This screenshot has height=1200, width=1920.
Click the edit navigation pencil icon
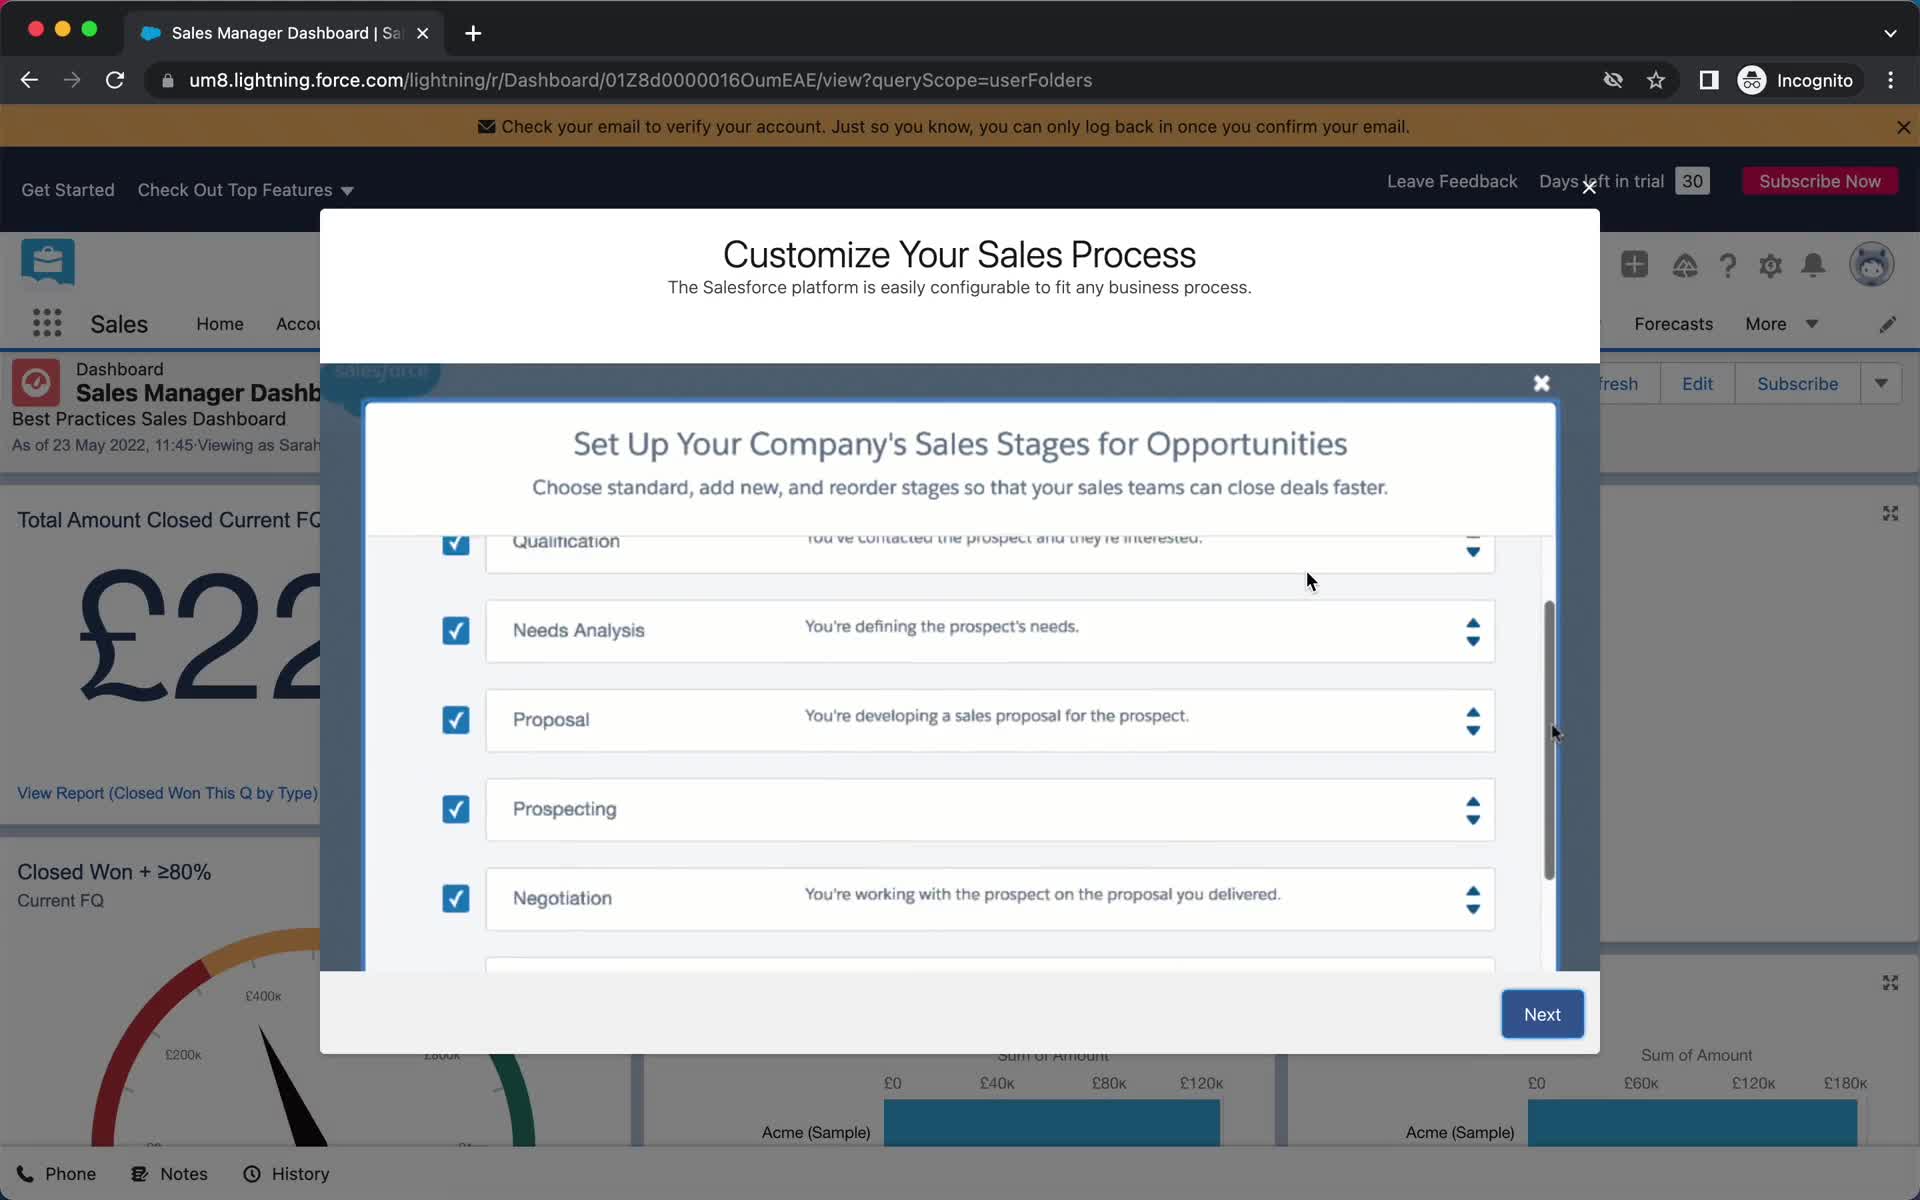(1887, 324)
